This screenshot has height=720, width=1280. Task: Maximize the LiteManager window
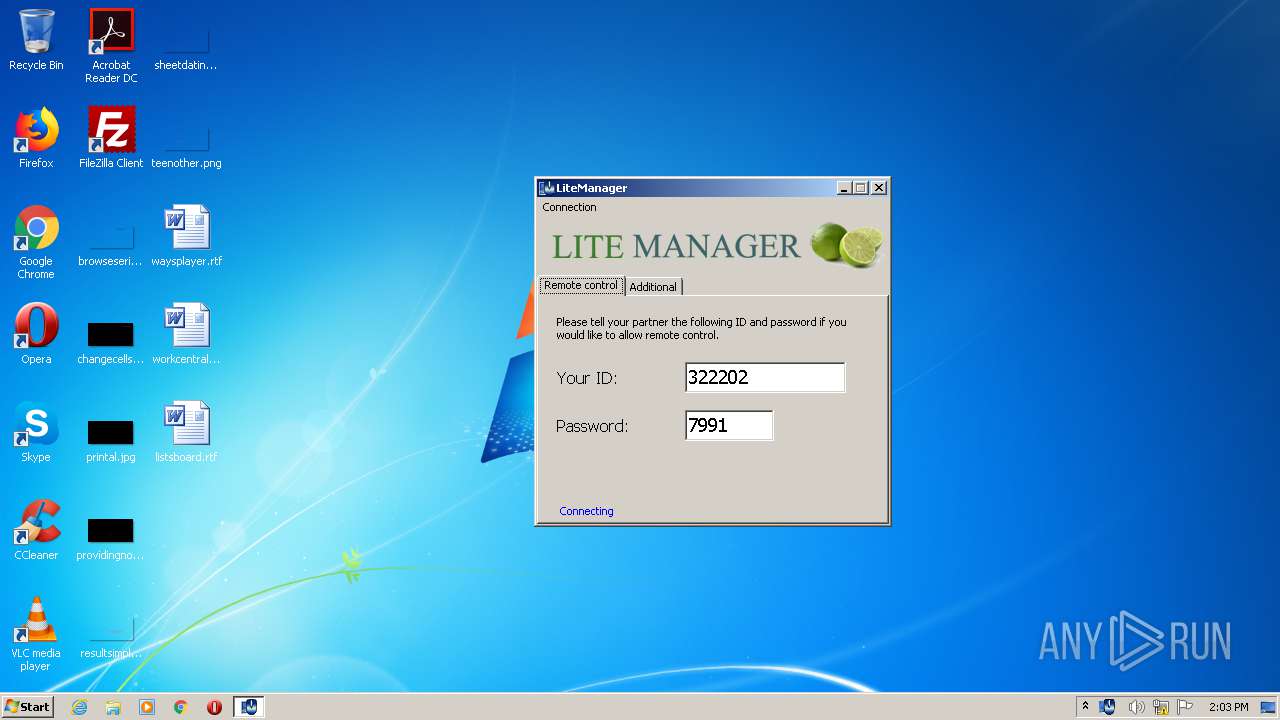(x=861, y=188)
